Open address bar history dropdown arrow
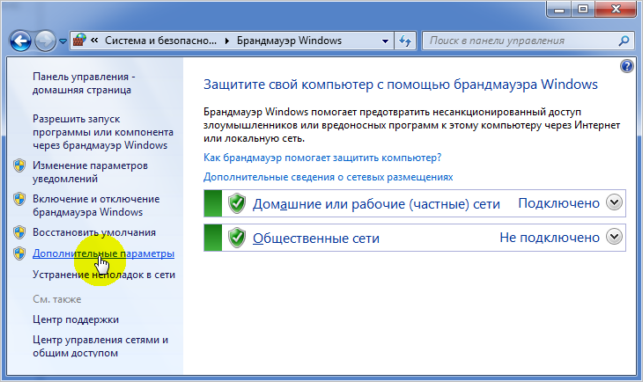 click(385, 41)
